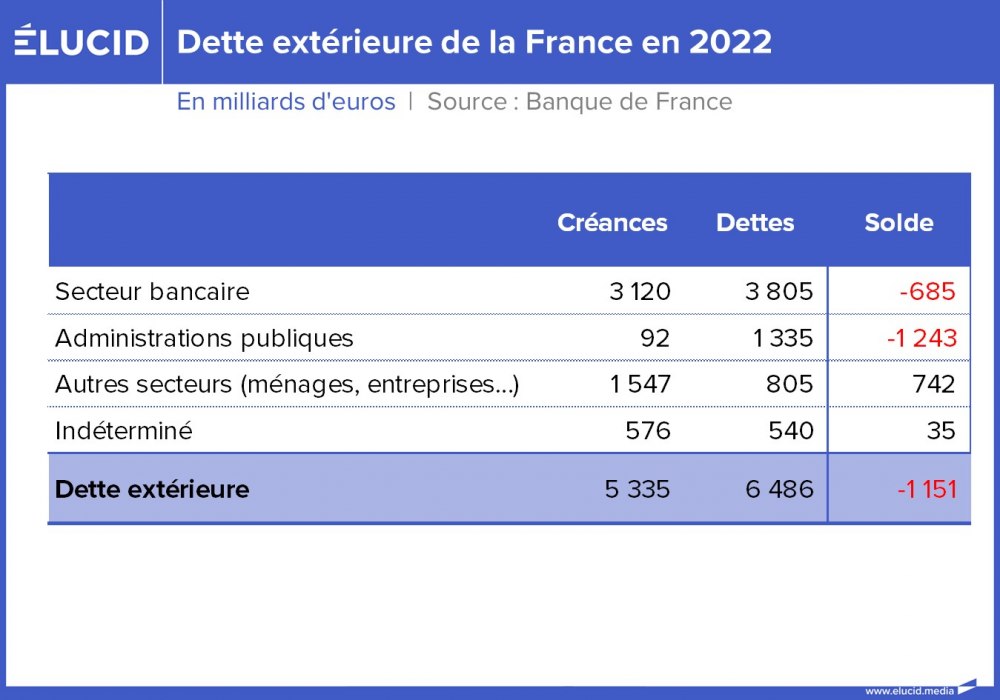Click the Administrations publiques row label
Image resolution: width=1000 pixels, height=700 pixels.
[x=204, y=339]
